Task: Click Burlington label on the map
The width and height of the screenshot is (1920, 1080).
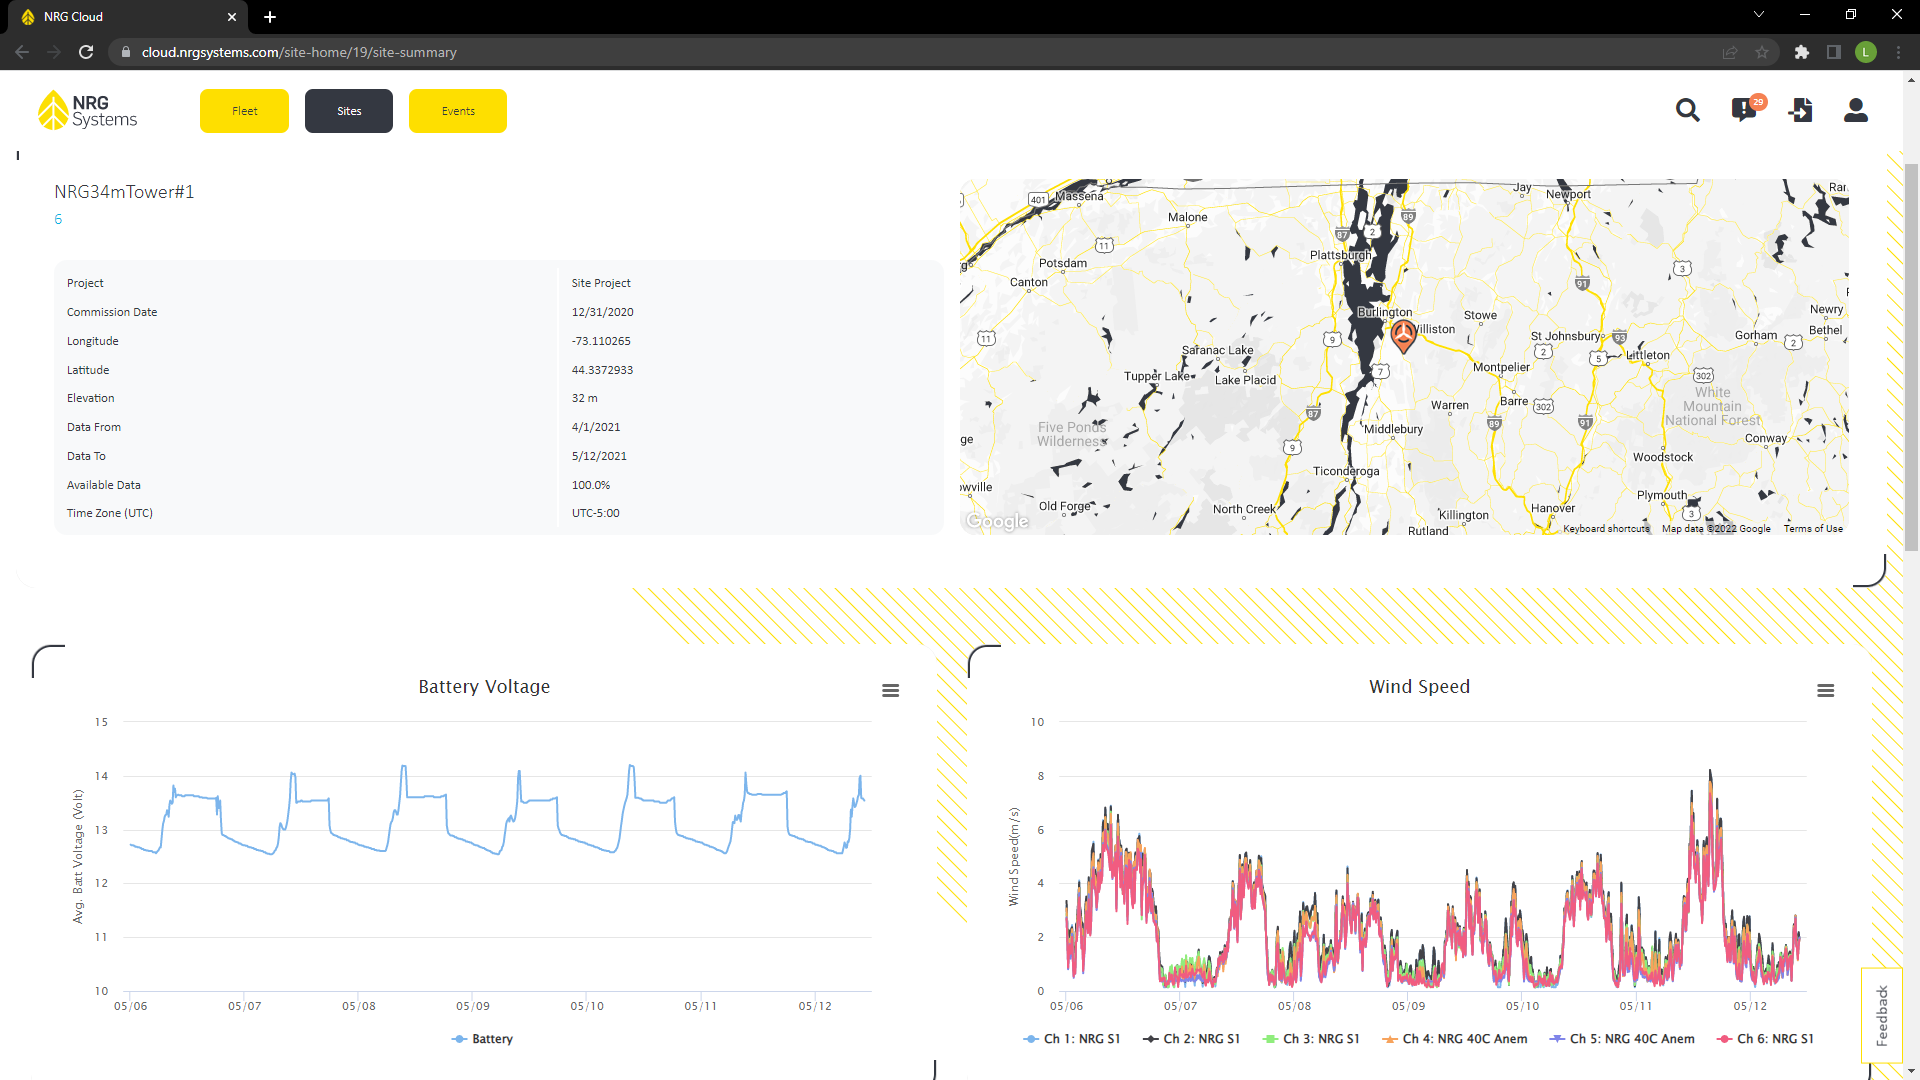Action: click(1385, 312)
